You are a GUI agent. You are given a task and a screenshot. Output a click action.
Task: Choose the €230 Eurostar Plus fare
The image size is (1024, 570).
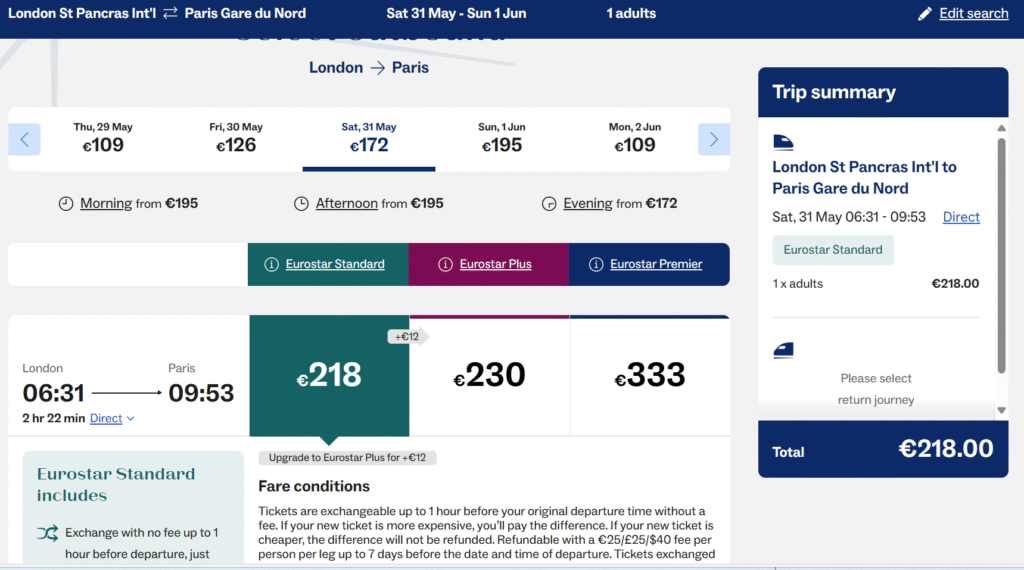(x=489, y=375)
